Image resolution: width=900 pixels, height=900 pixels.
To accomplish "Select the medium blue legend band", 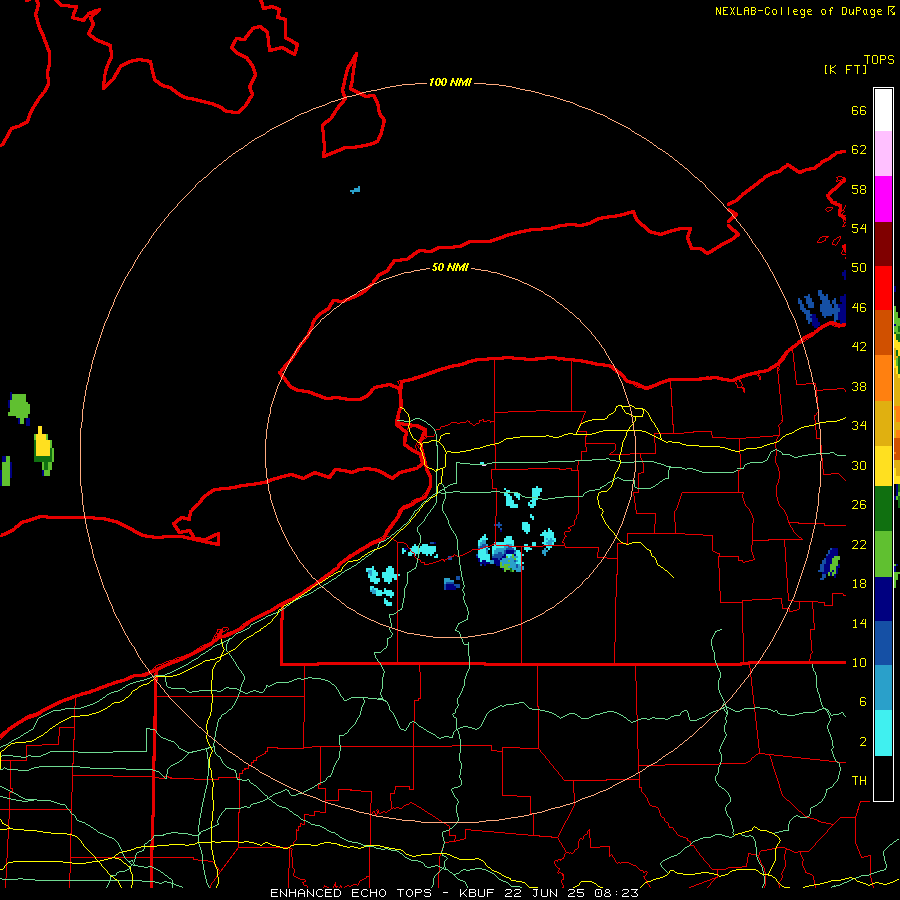I will tap(883, 643).
